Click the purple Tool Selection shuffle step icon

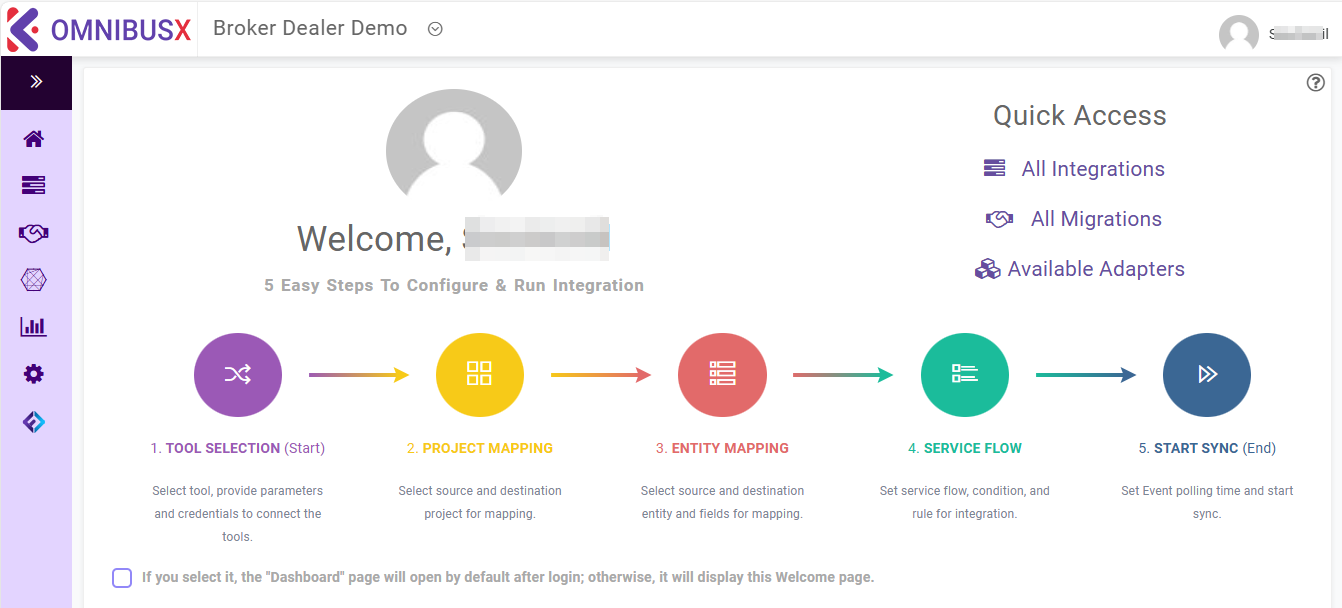238,375
